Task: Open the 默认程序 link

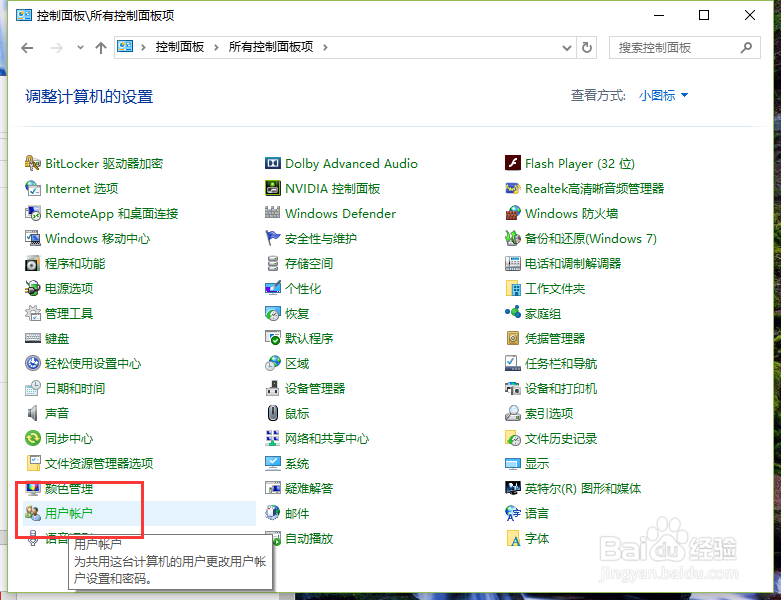Action: pos(309,339)
